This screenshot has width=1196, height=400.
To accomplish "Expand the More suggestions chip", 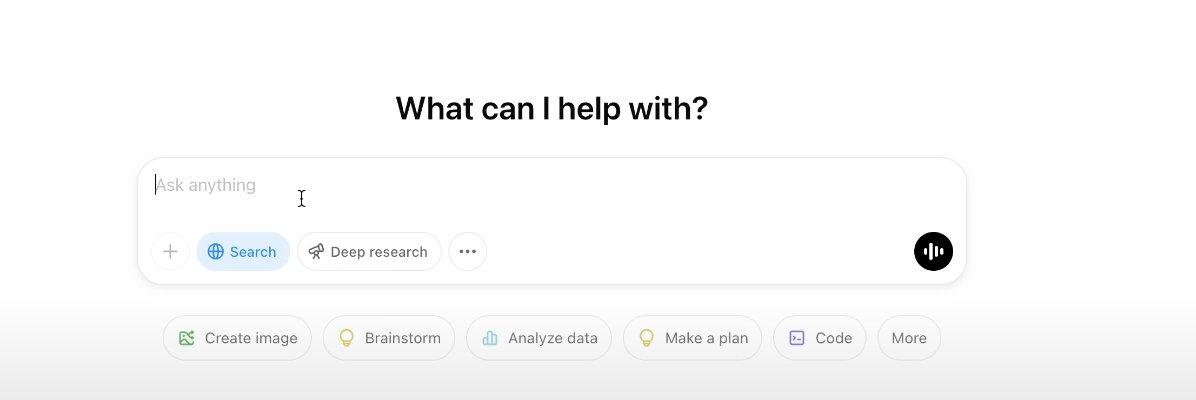I will 909,338.
